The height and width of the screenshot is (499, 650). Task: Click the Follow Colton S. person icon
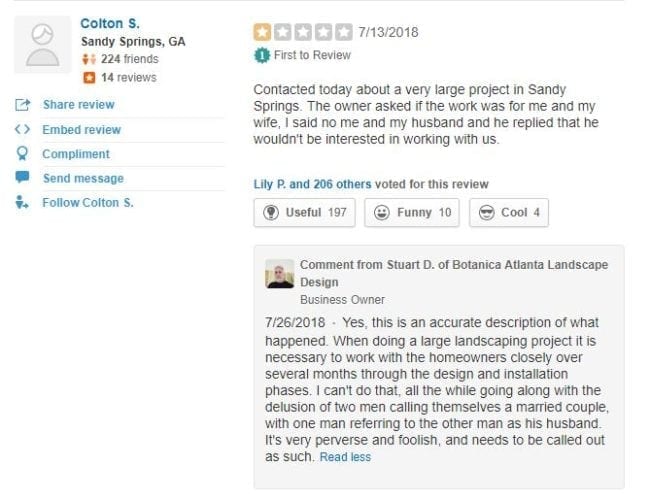pyautogui.click(x=22, y=203)
